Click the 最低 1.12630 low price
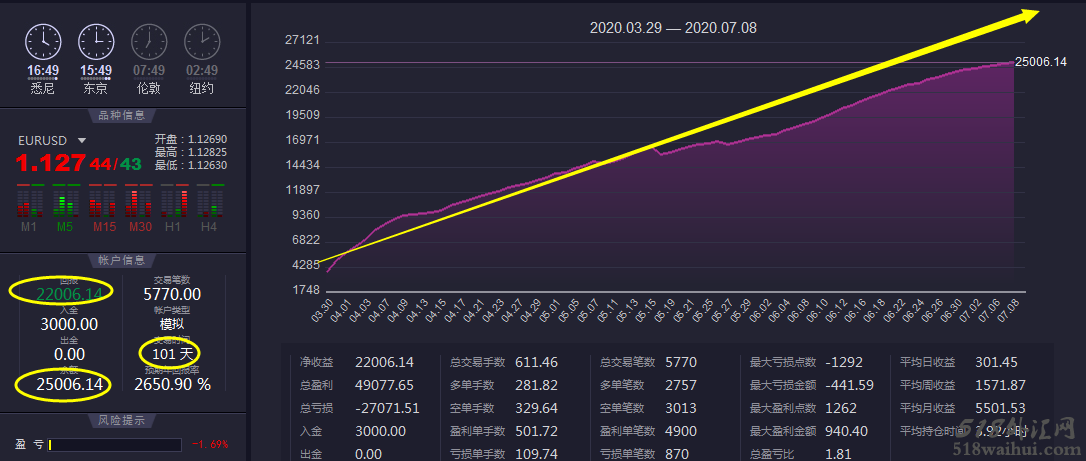The height and width of the screenshot is (461, 1086). coord(191,165)
